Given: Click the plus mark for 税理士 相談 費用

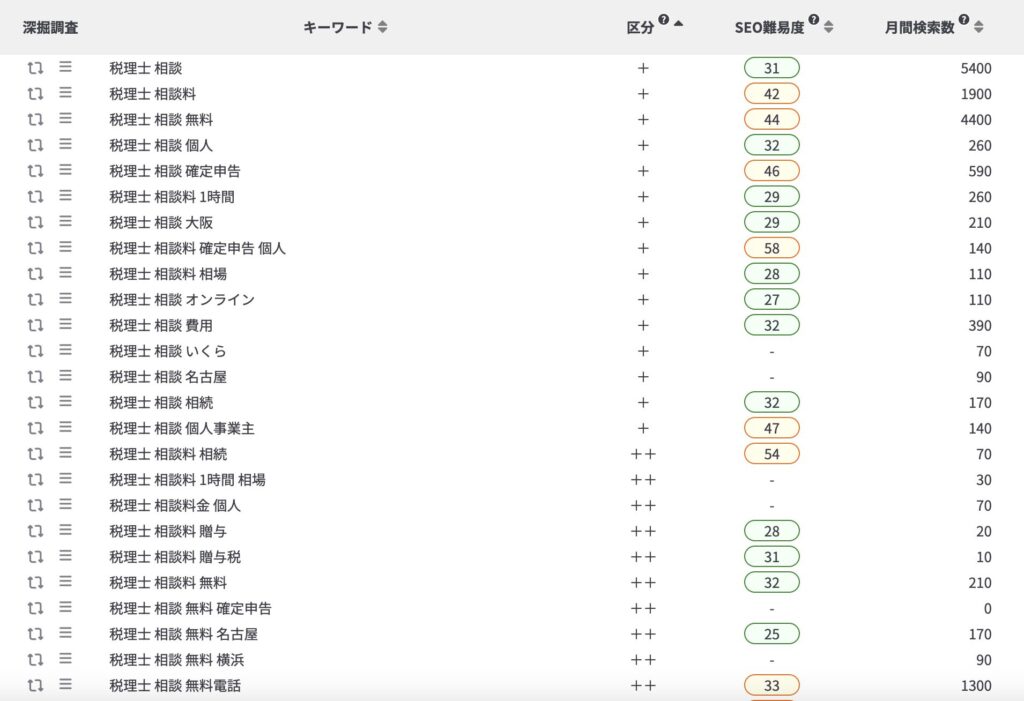Looking at the screenshot, I should (643, 325).
